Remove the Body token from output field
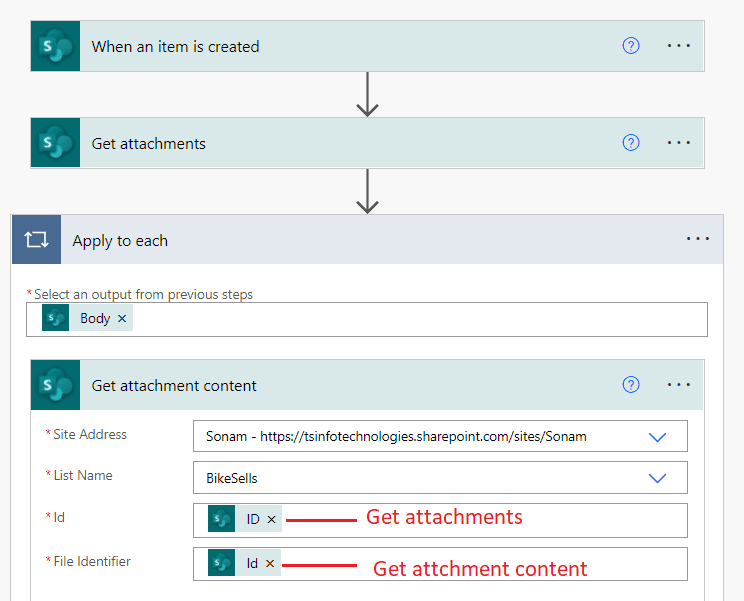This screenshot has width=744, height=601. click(122, 319)
